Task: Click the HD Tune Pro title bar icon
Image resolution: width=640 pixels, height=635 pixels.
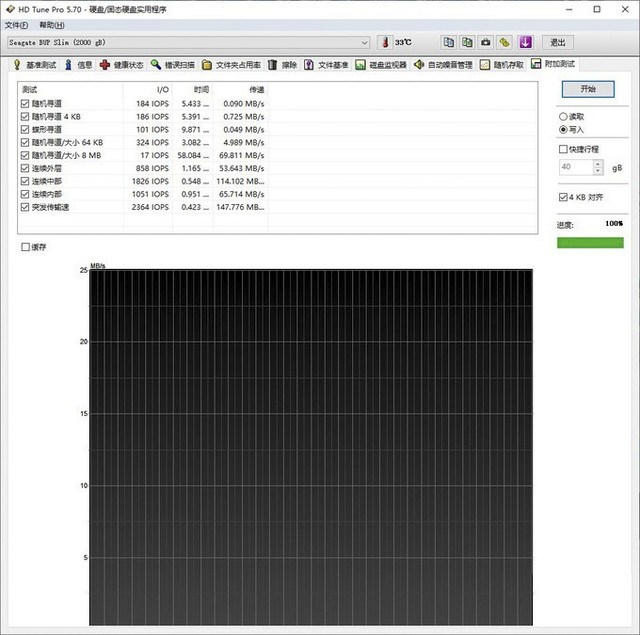Action: [10, 9]
